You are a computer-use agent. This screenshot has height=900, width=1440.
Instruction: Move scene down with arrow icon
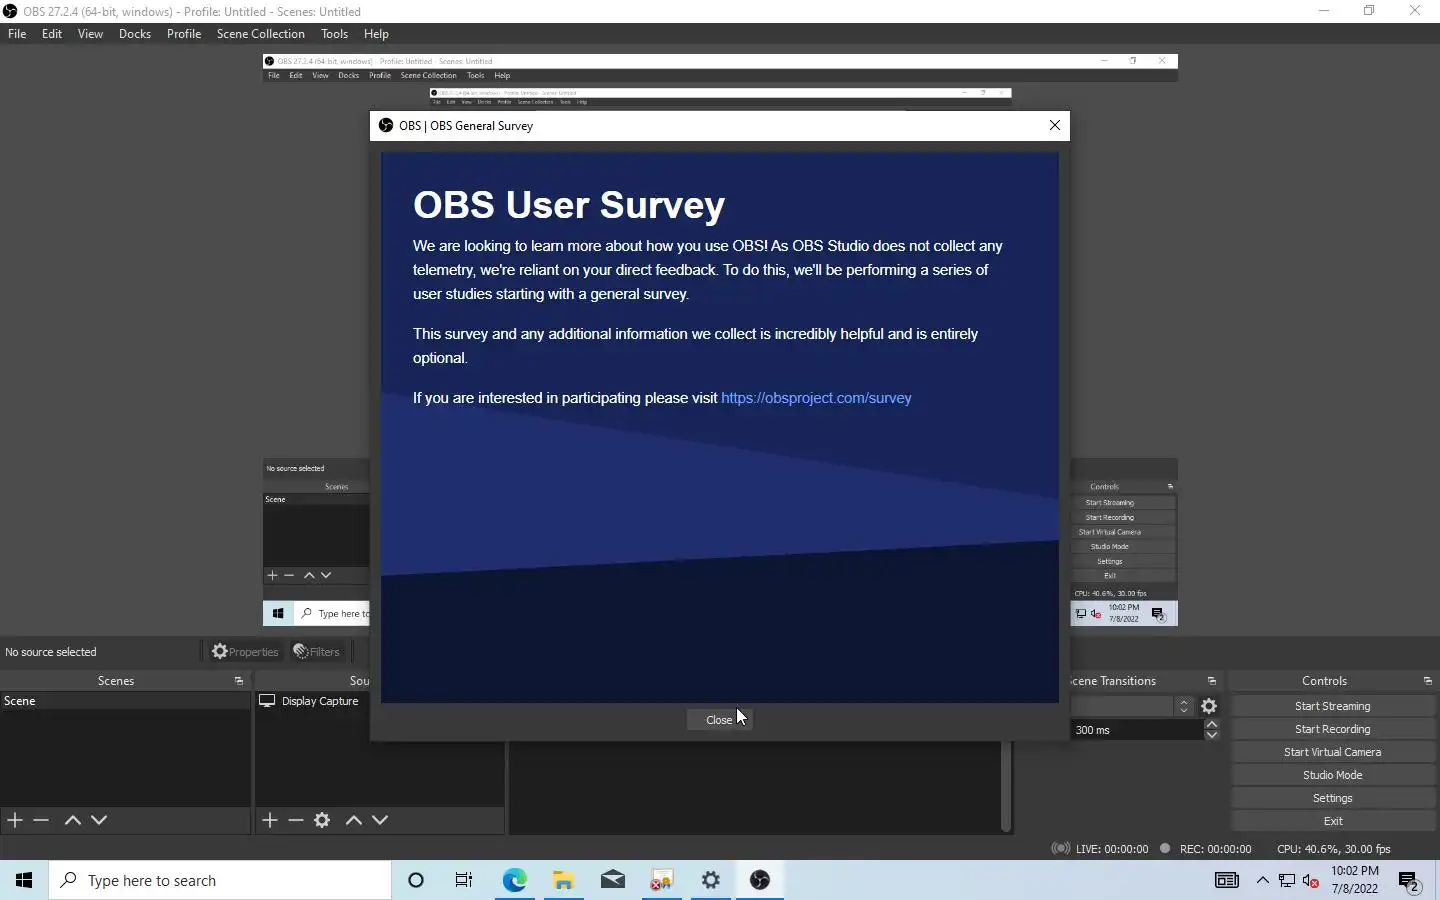click(x=99, y=820)
